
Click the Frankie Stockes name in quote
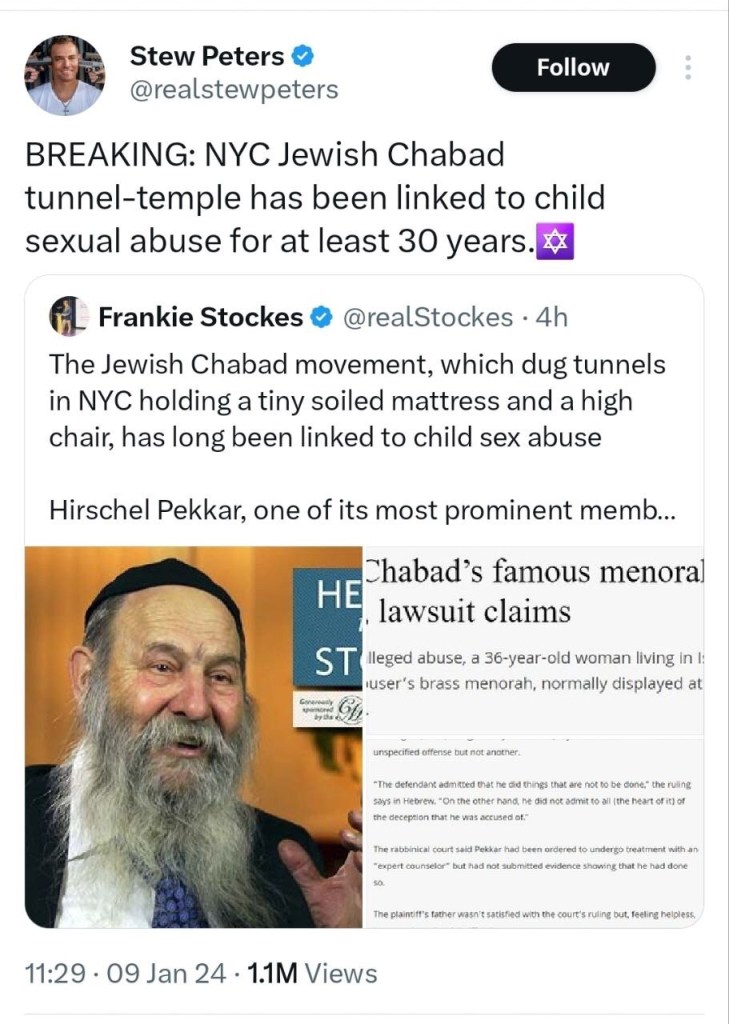pyautogui.click(x=200, y=318)
